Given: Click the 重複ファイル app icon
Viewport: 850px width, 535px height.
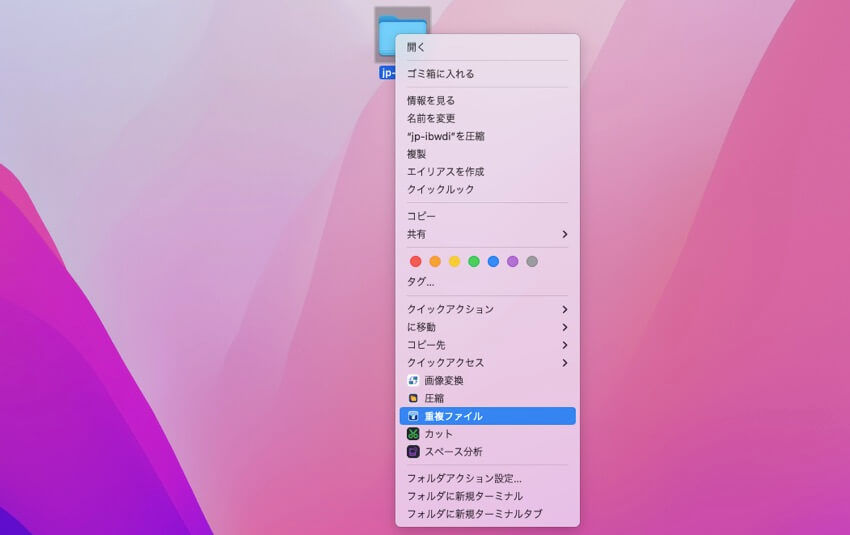Looking at the screenshot, I should [413, 416].
